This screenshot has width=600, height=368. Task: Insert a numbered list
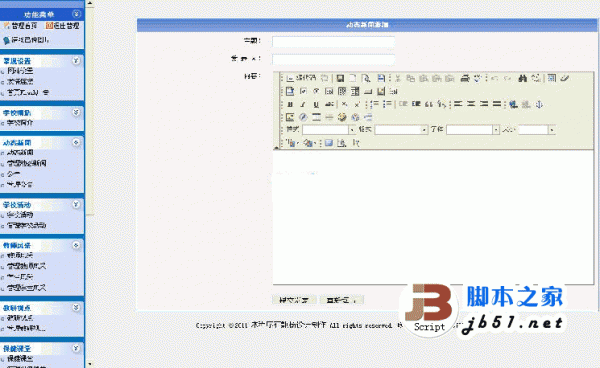374,104
